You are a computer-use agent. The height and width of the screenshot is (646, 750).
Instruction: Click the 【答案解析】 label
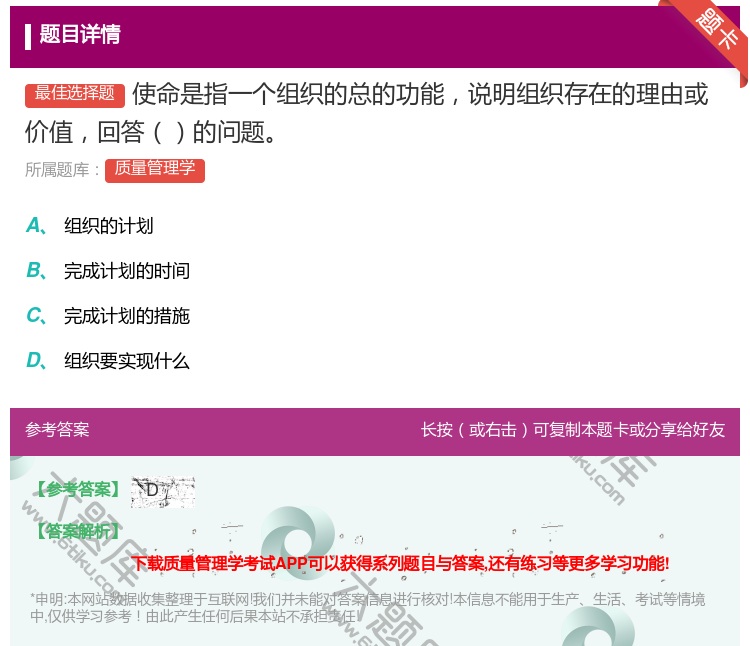[x=78, y=531]
